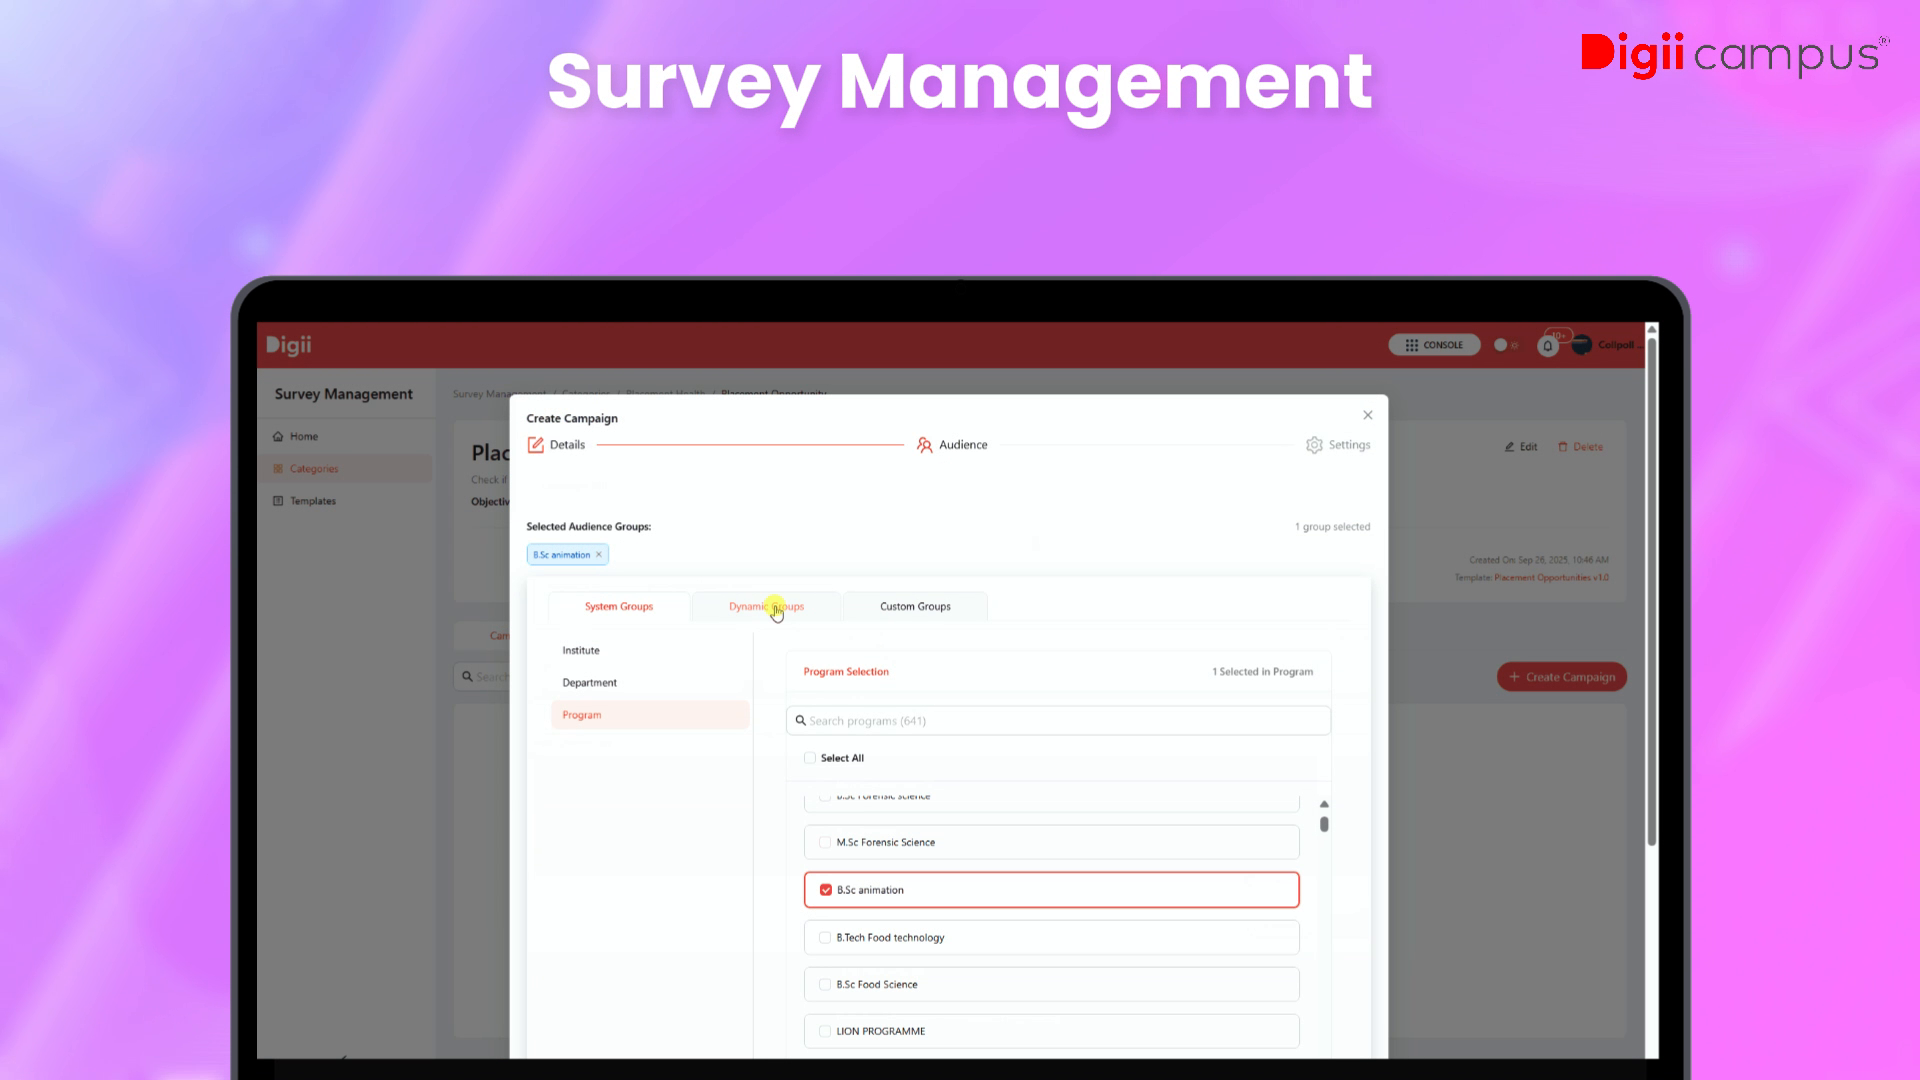Switch to the Dynamic Groups tab

[766, 607]
